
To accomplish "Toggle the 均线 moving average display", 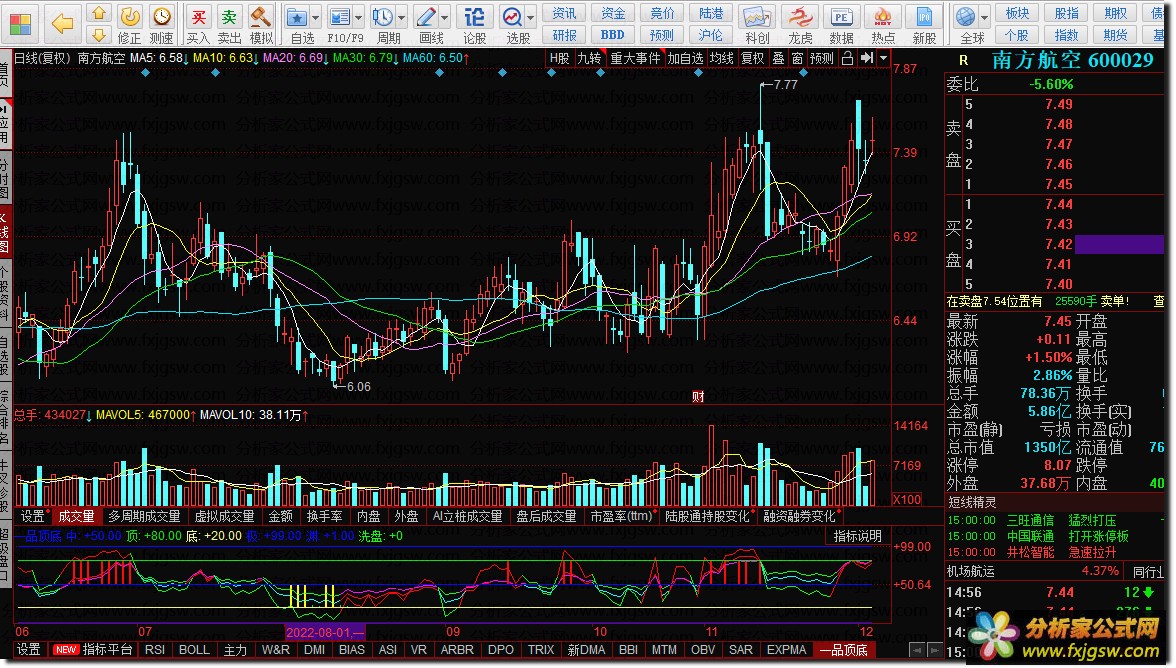I will (722, 58).
